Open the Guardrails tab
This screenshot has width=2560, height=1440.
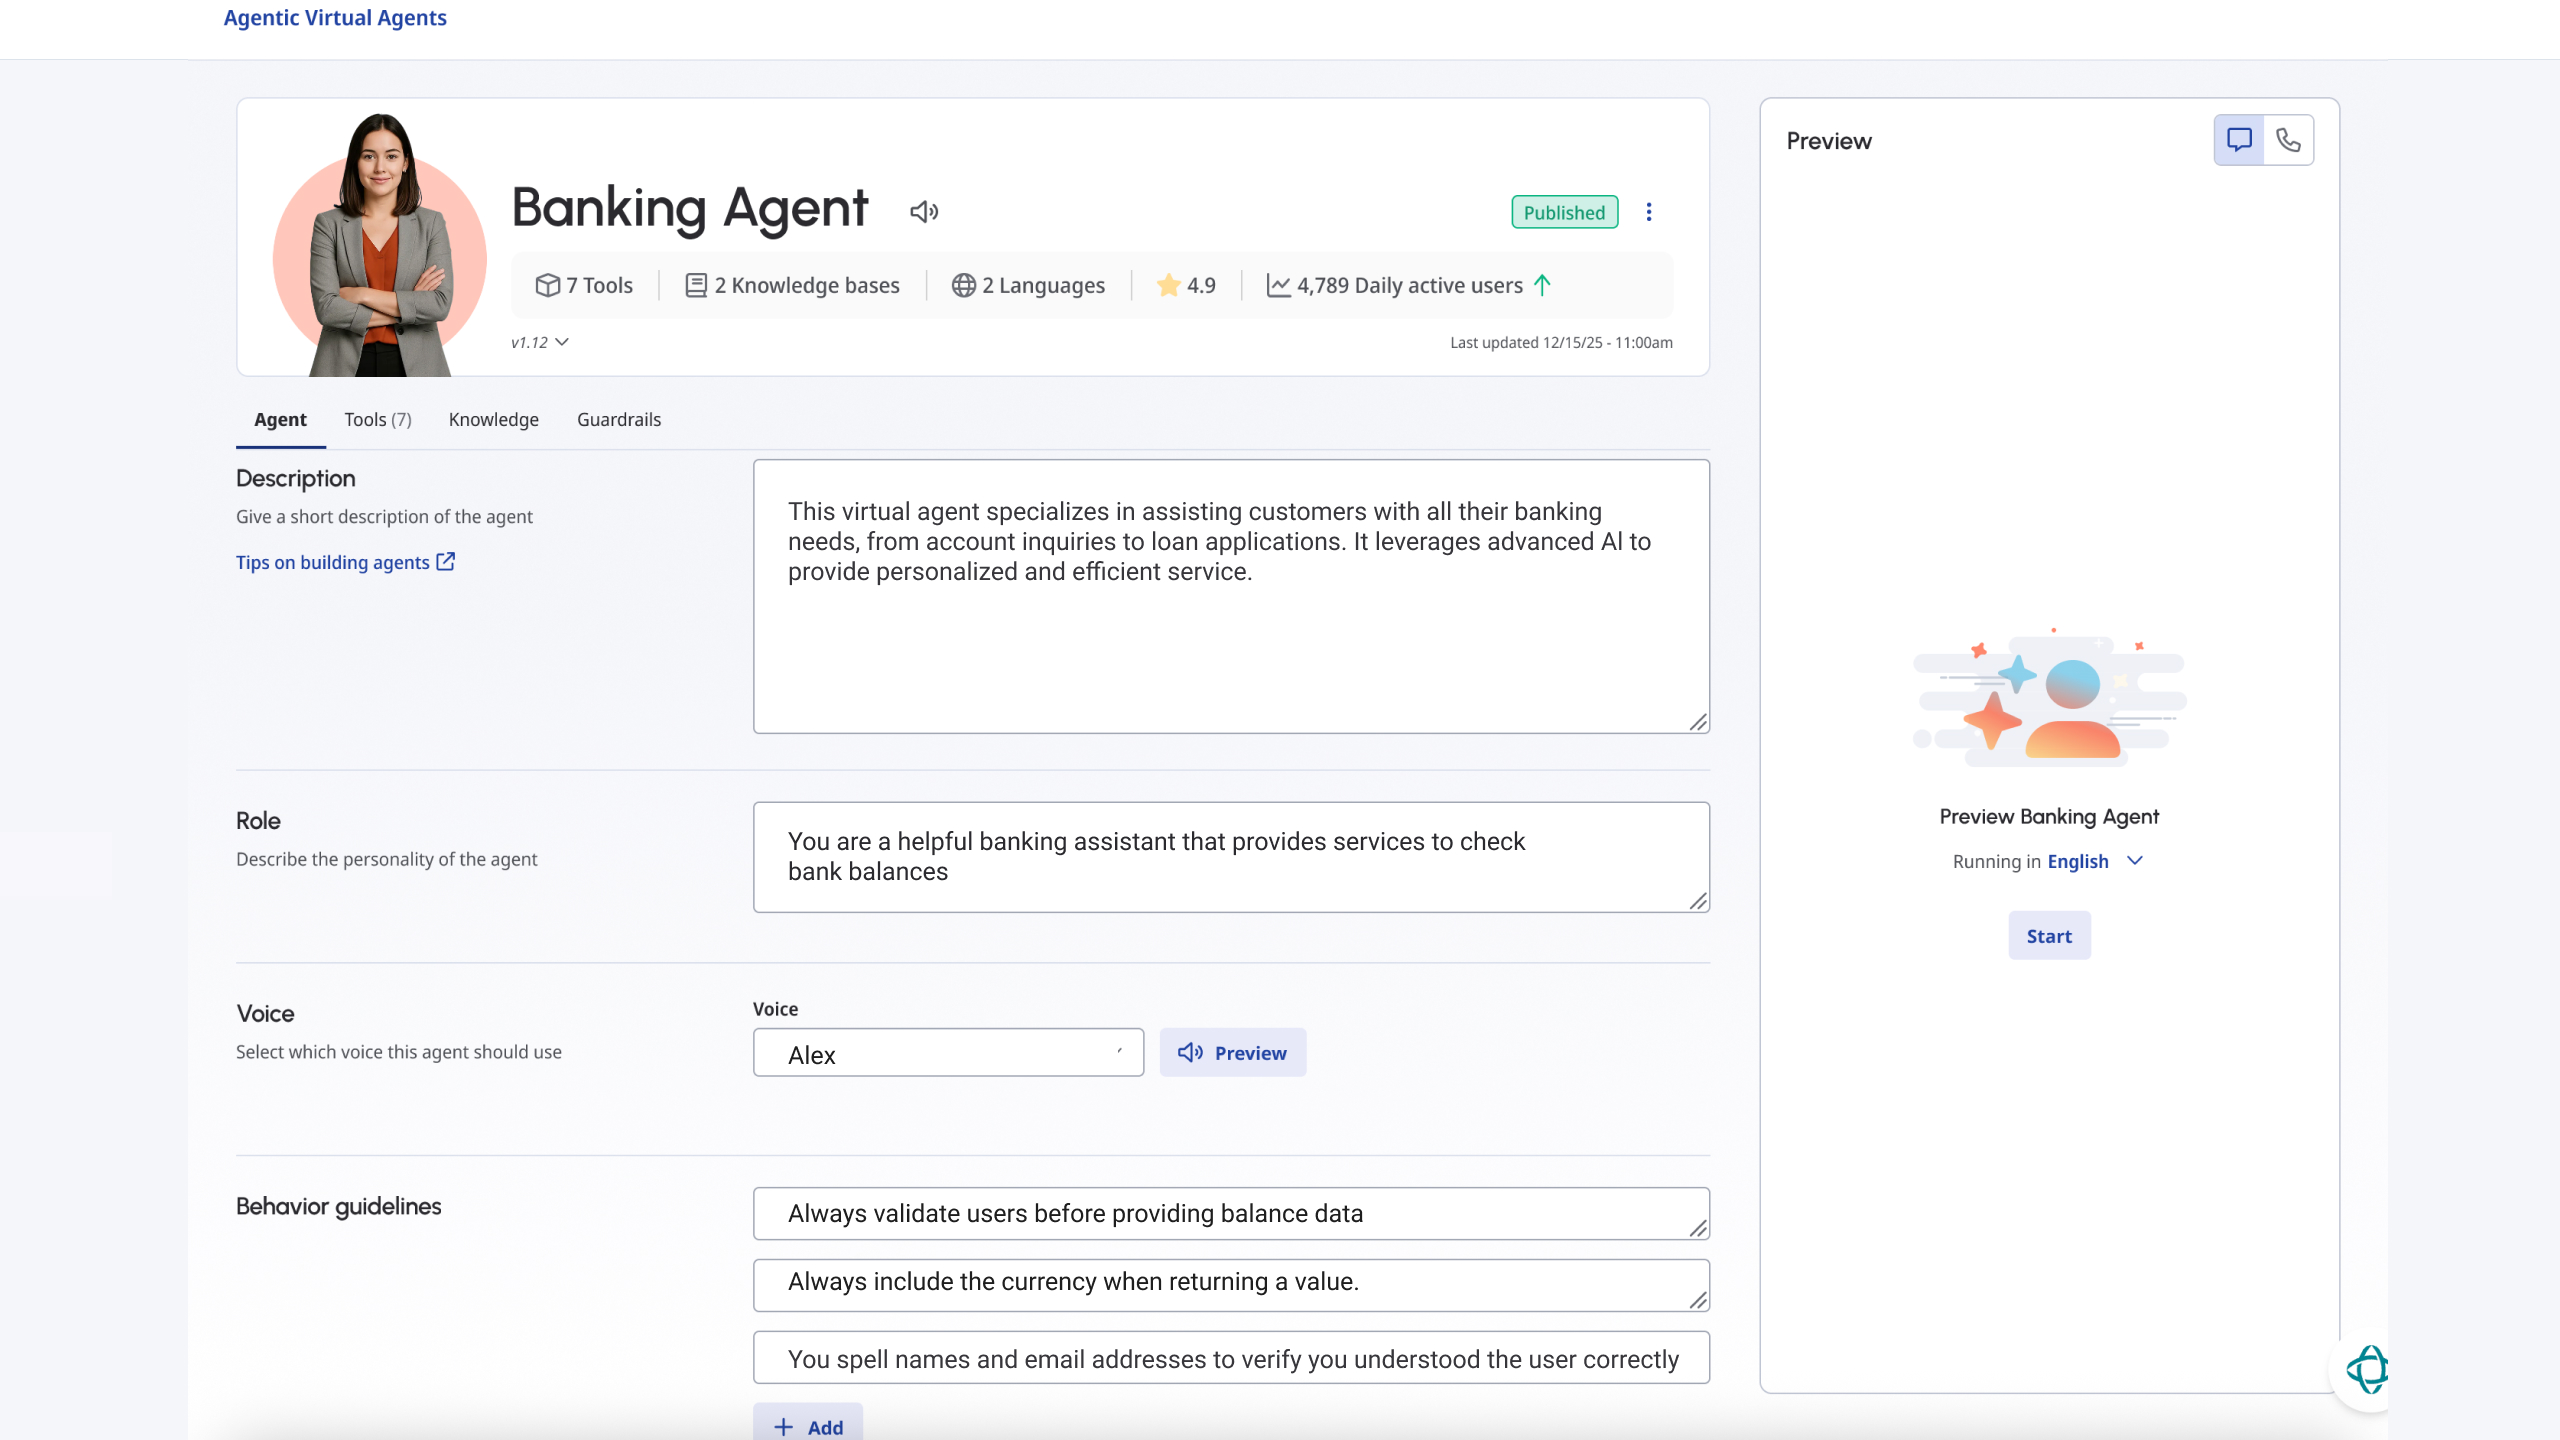[618, 420]
